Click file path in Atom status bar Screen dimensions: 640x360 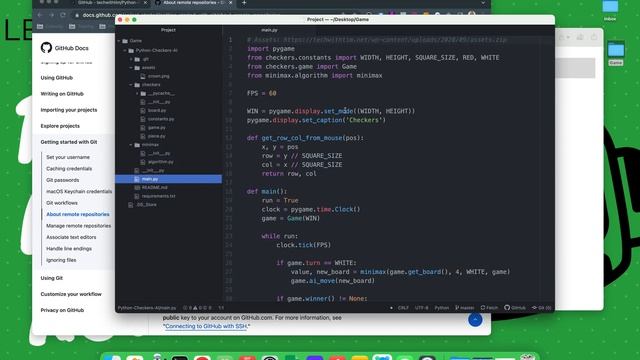[x=147, y=308]
